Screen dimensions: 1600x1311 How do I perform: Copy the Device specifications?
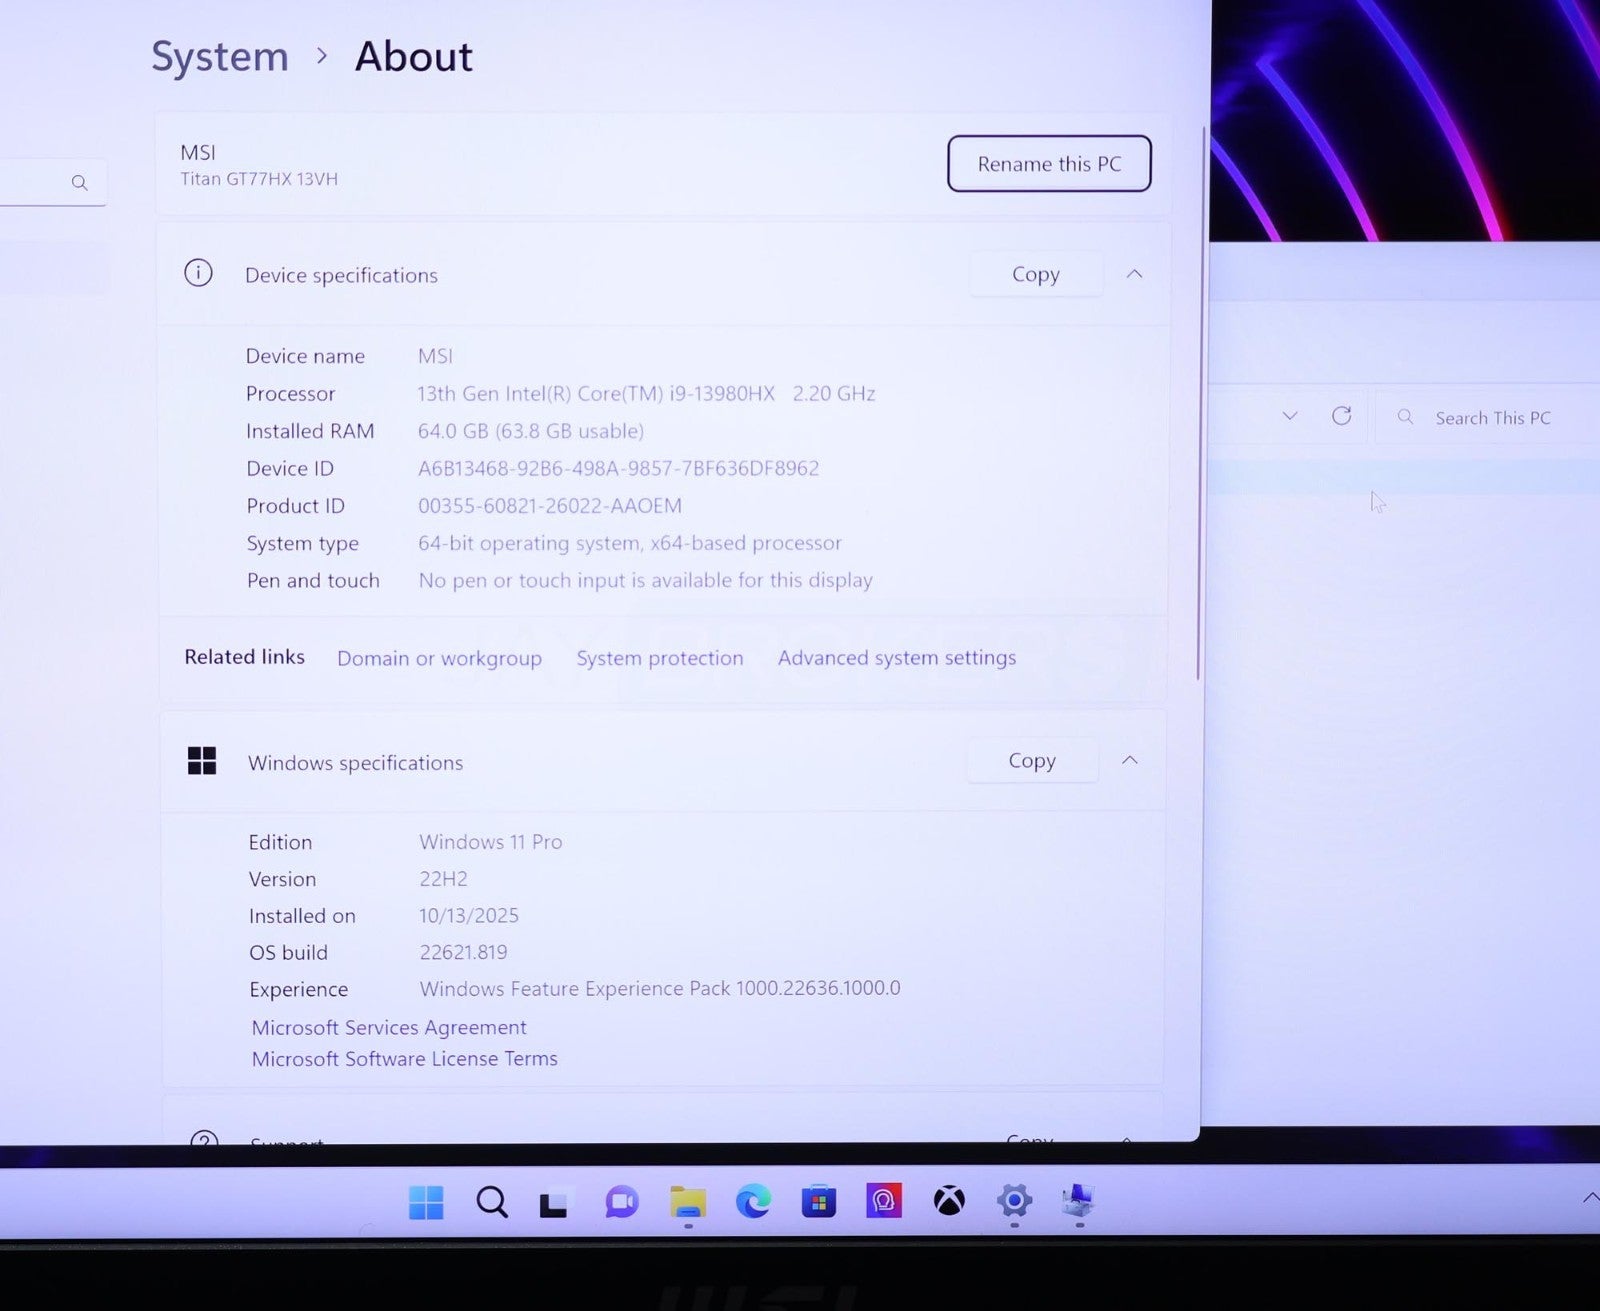coord(1035,274)
